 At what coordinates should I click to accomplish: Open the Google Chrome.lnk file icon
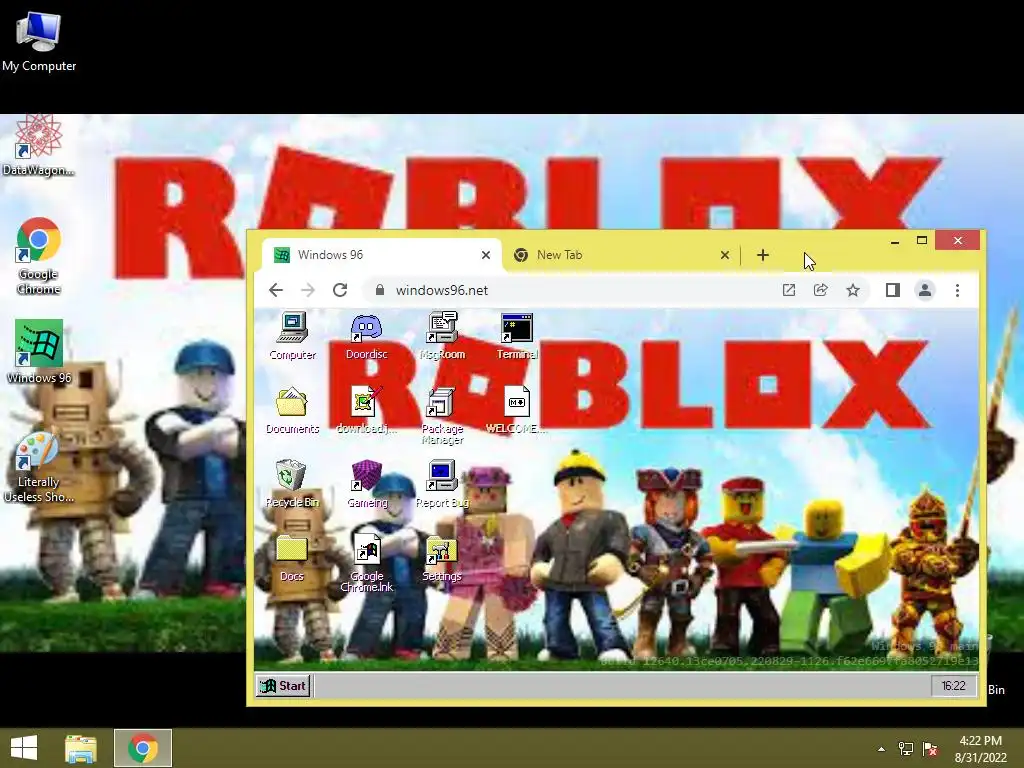coord(366,563)
